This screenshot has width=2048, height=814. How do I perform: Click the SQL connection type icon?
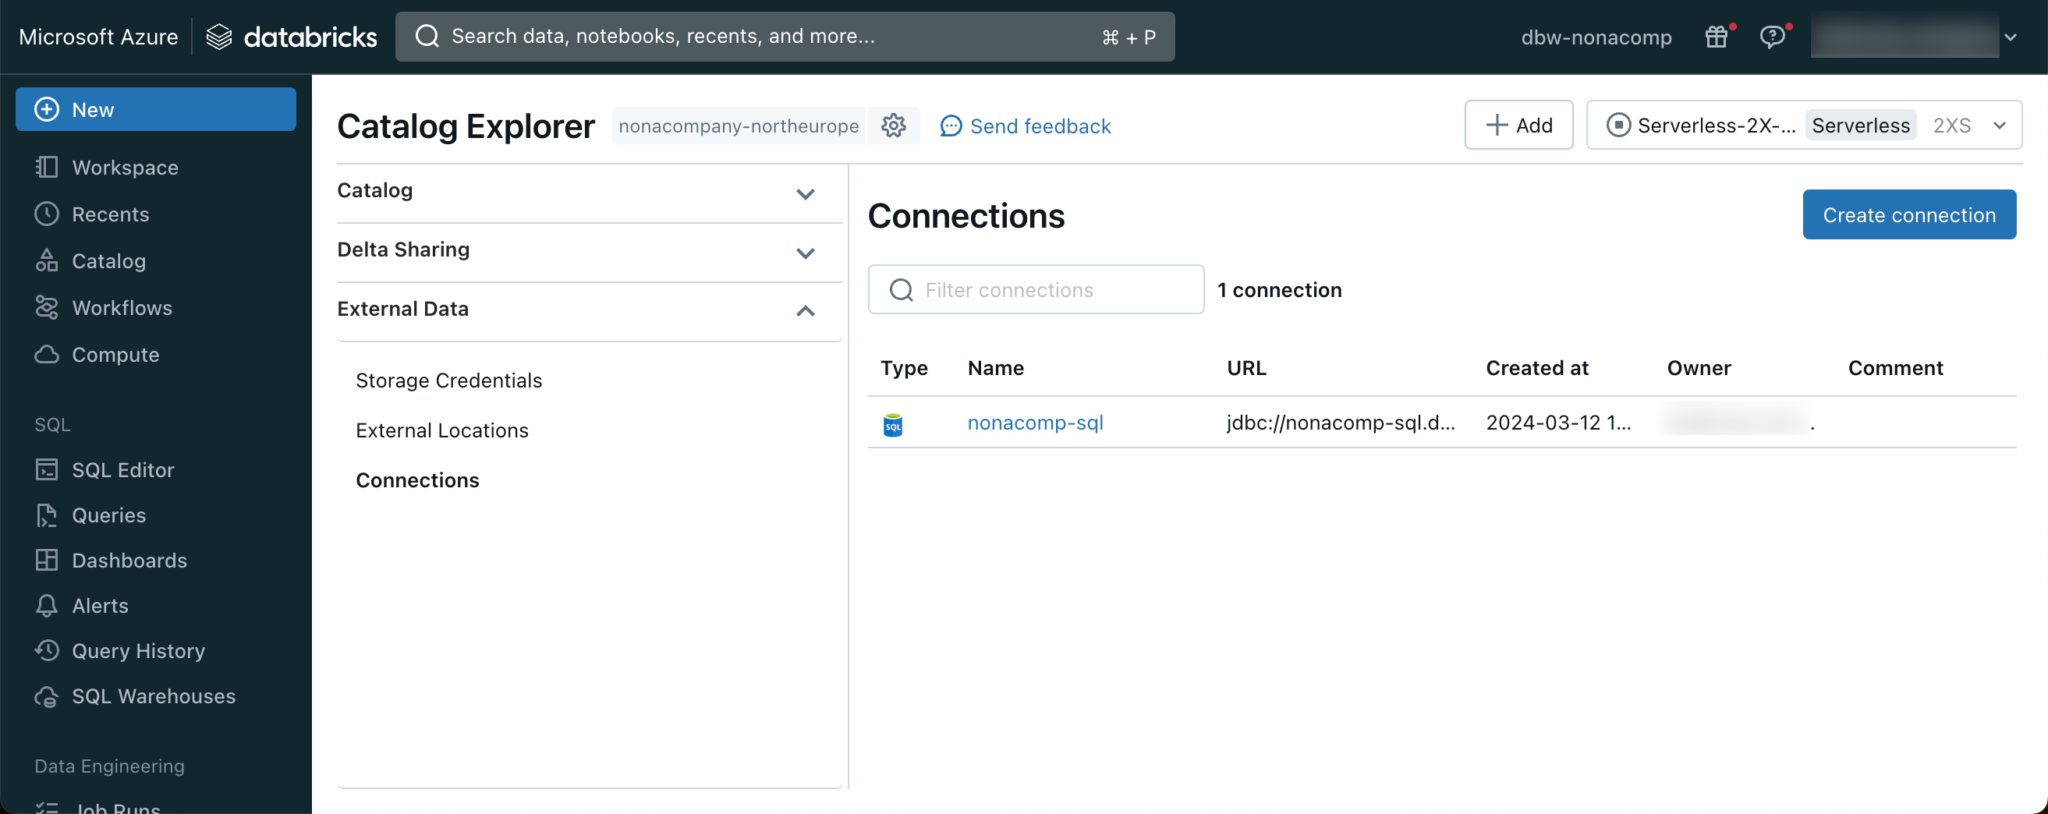(x=893, y=425)
